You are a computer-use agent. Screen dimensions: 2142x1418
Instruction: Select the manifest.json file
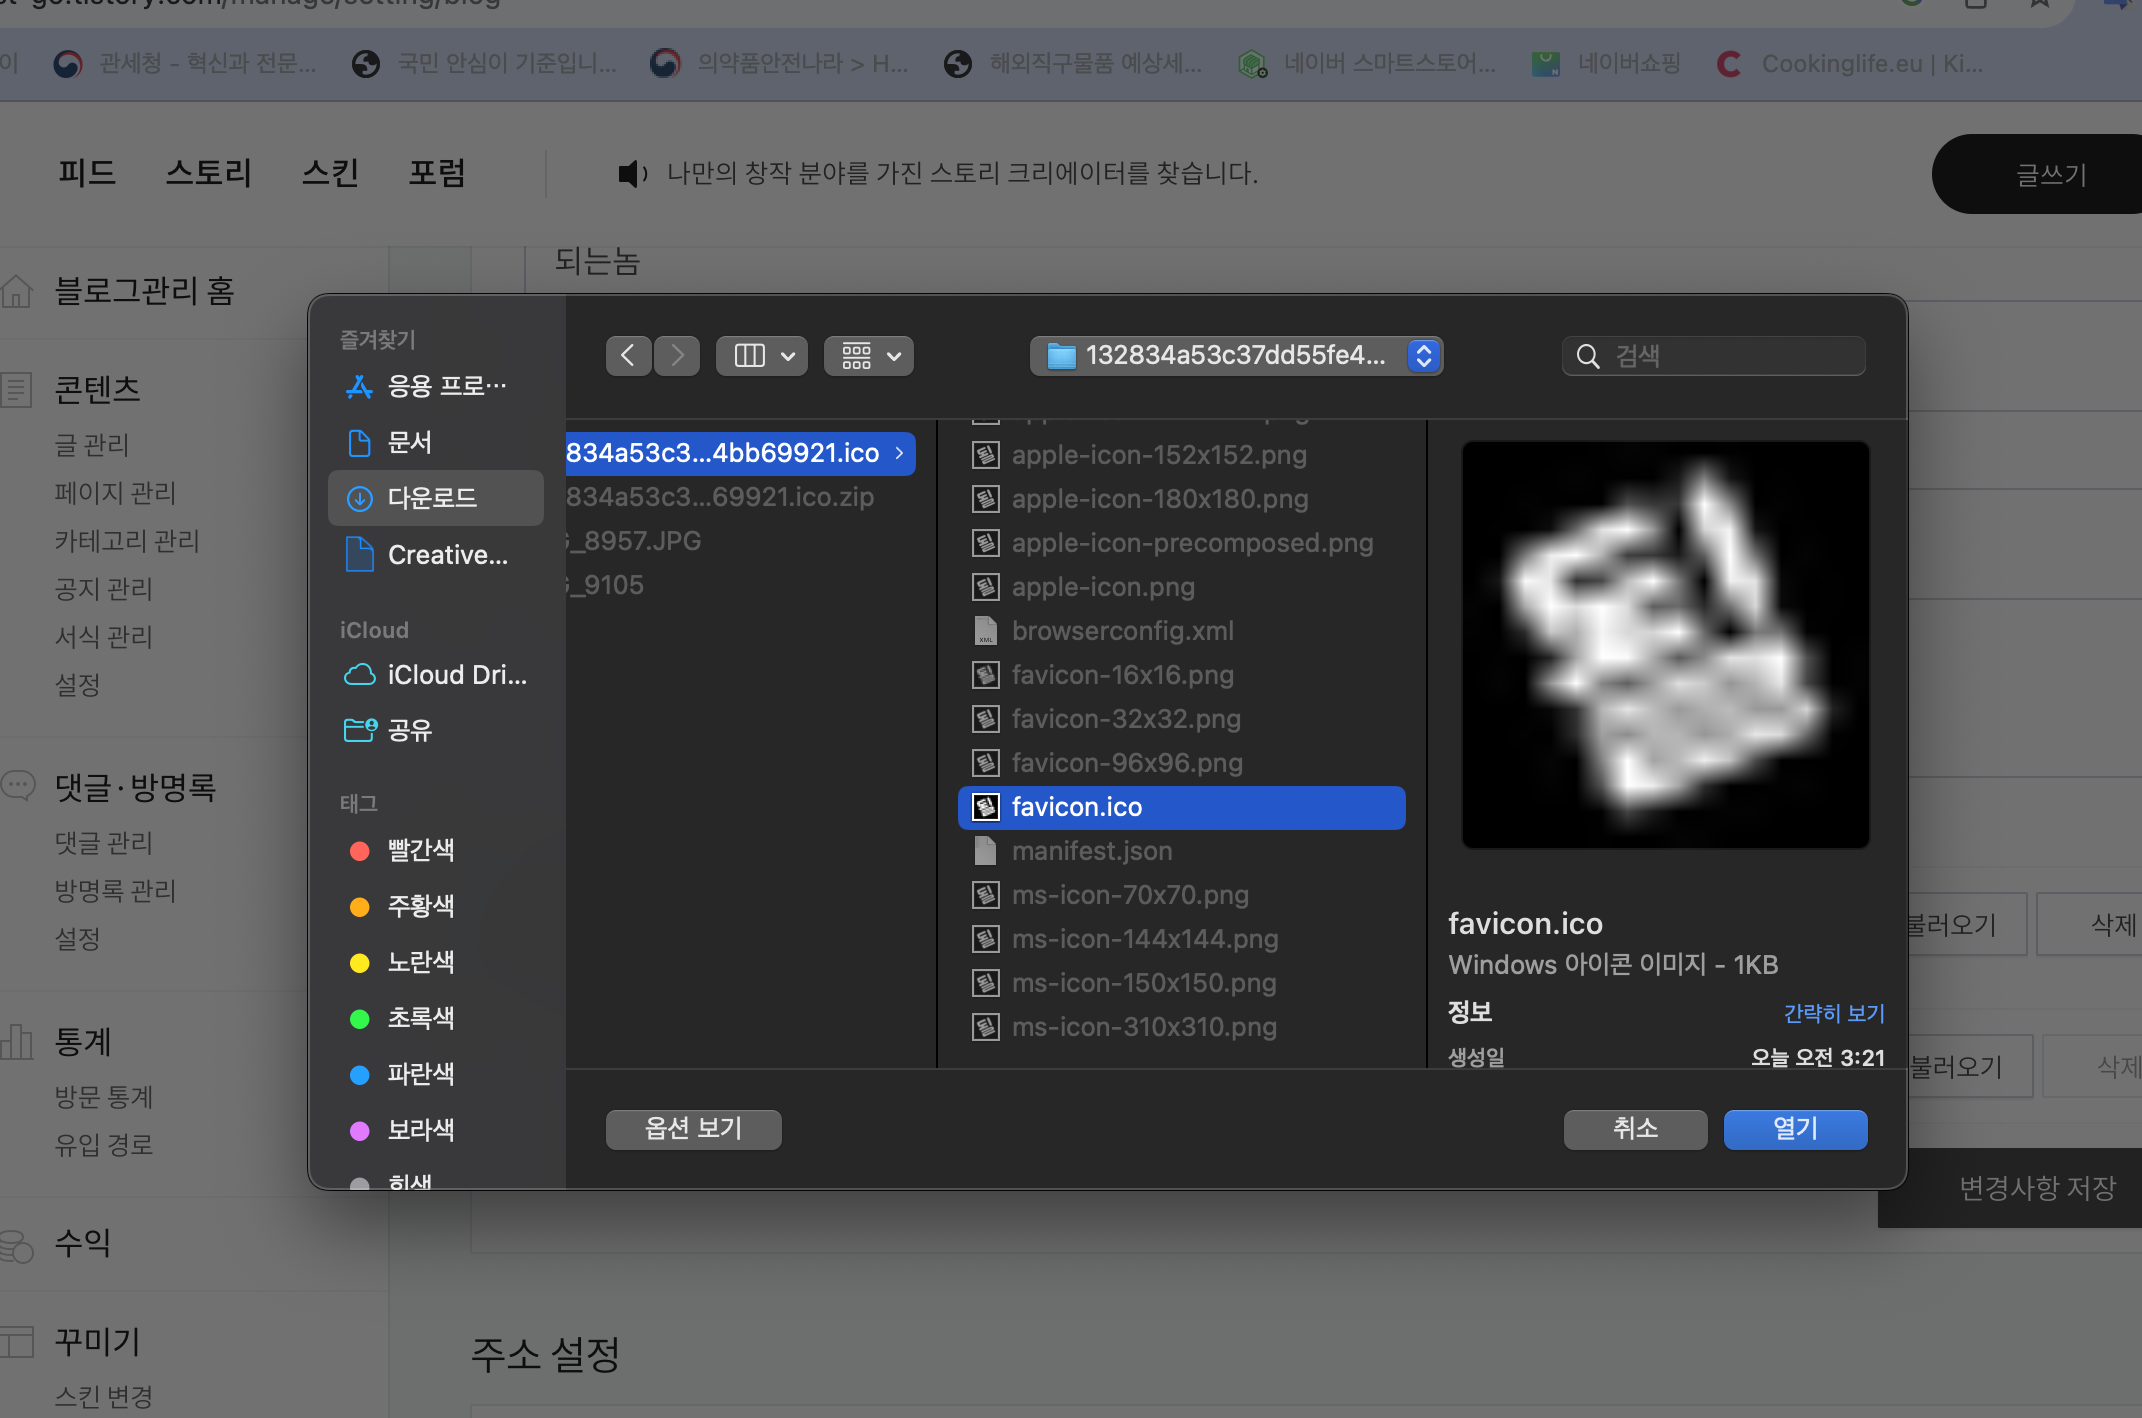(x=1091, y=851)
